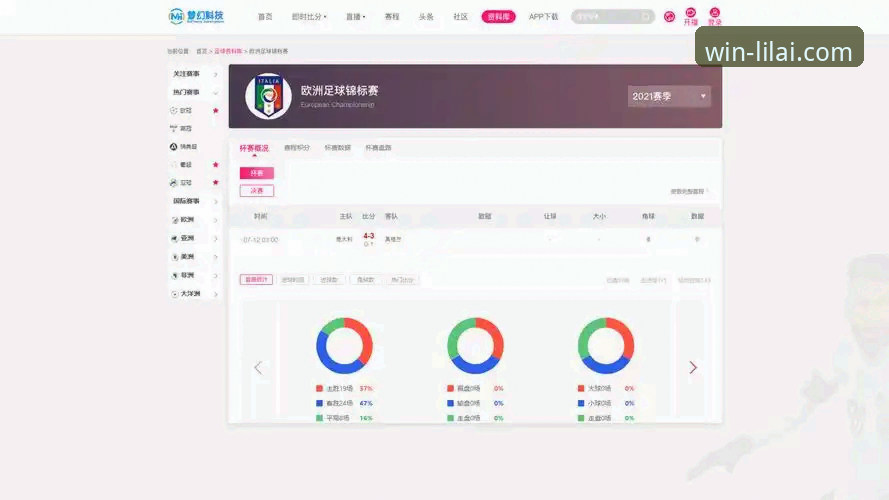Click the 时间 column header
The image size is (889, 500).
click(x=260, y=217)
